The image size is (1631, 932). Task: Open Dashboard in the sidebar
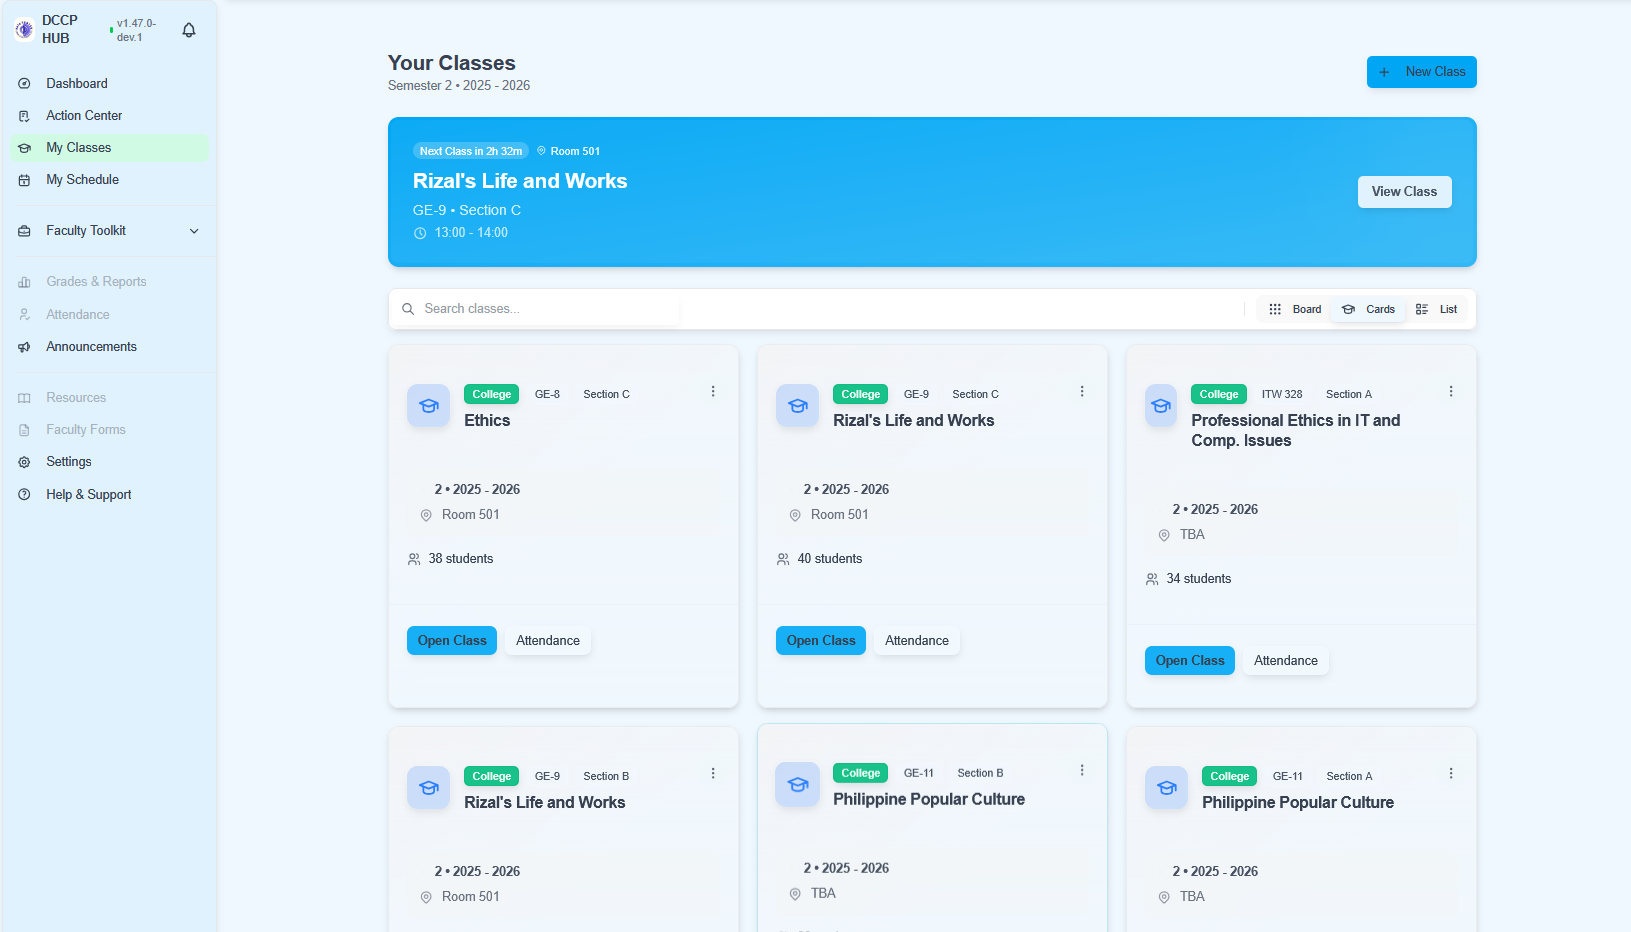coord(109,84)
